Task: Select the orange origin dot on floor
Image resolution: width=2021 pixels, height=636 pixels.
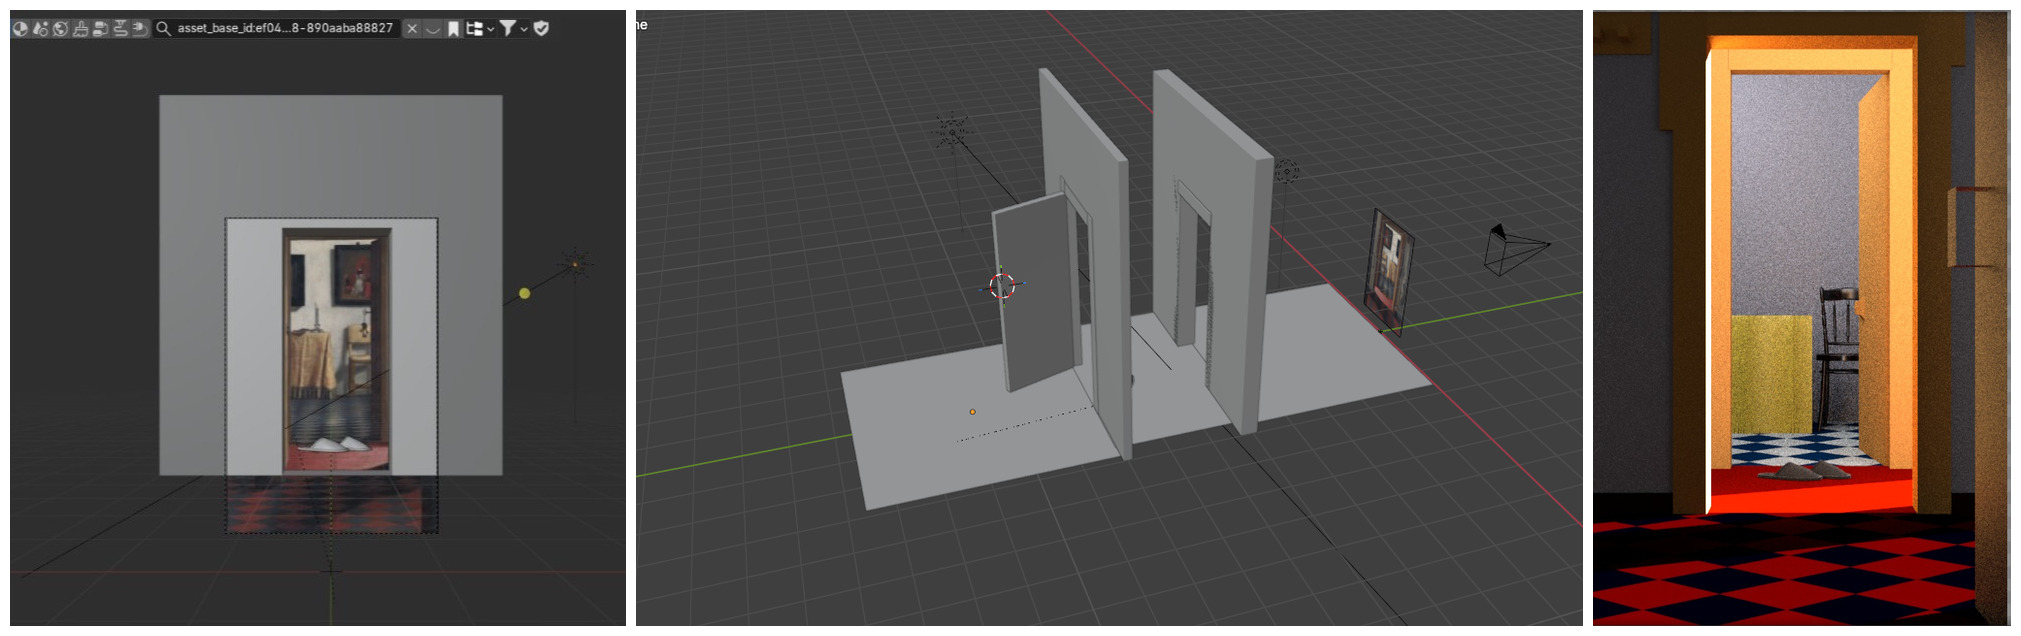Action: click(x=972, y=411)
